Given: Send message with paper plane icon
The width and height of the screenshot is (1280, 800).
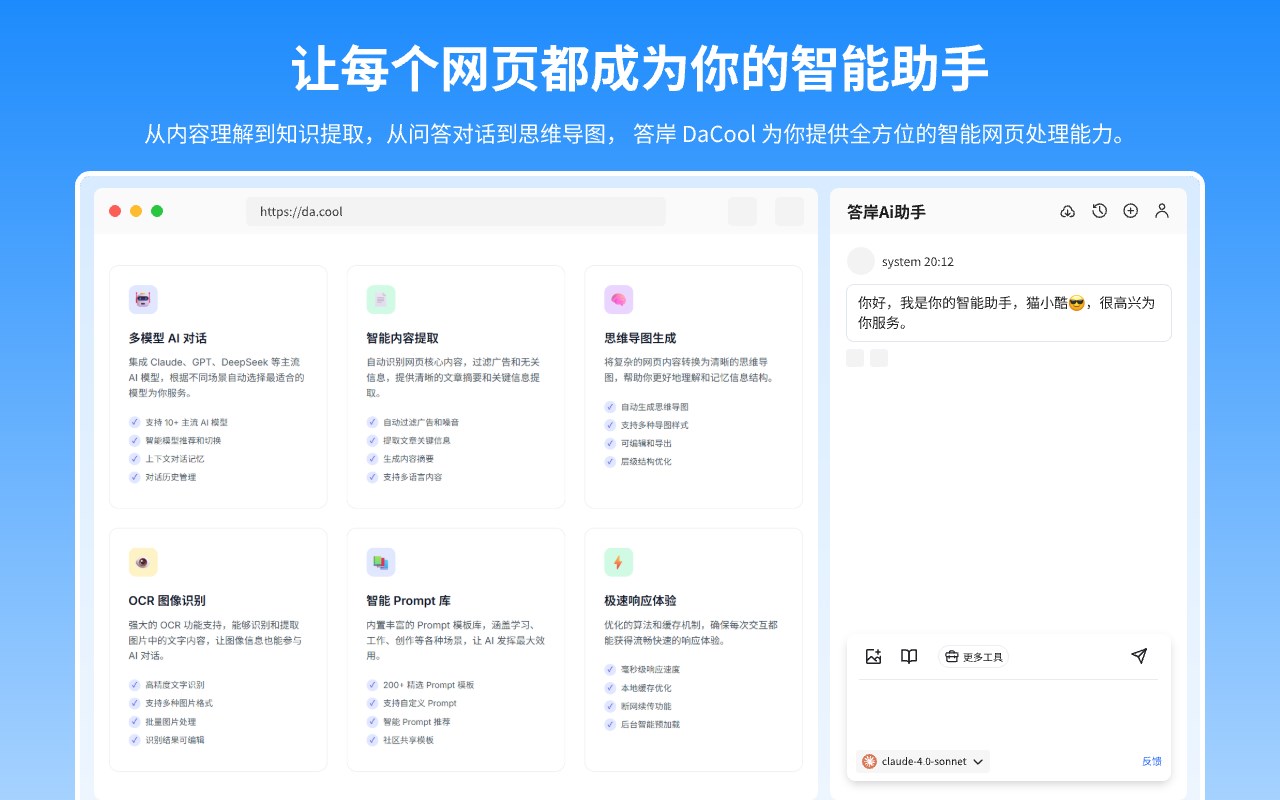Looking at the screenshot, I should [1139, 656].
